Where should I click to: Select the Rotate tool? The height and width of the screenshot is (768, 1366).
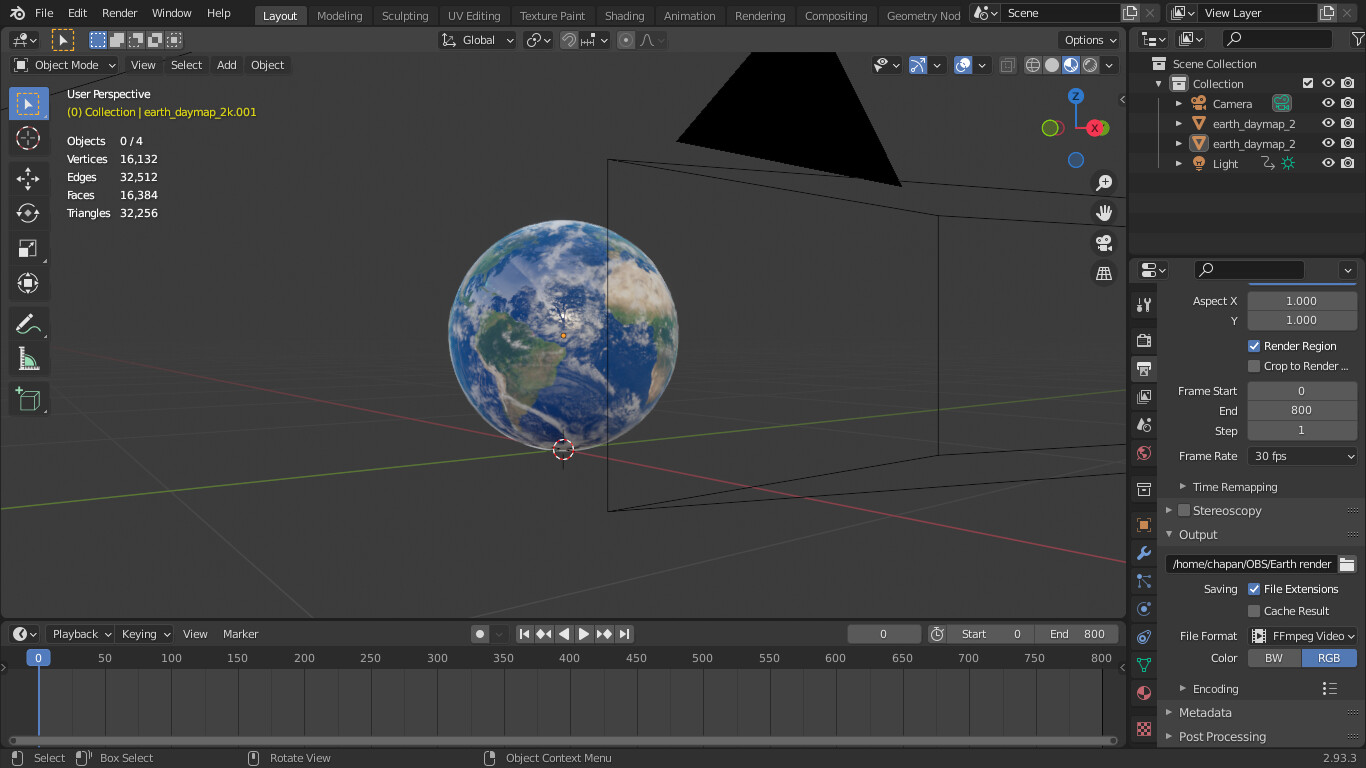click(28, 213)
